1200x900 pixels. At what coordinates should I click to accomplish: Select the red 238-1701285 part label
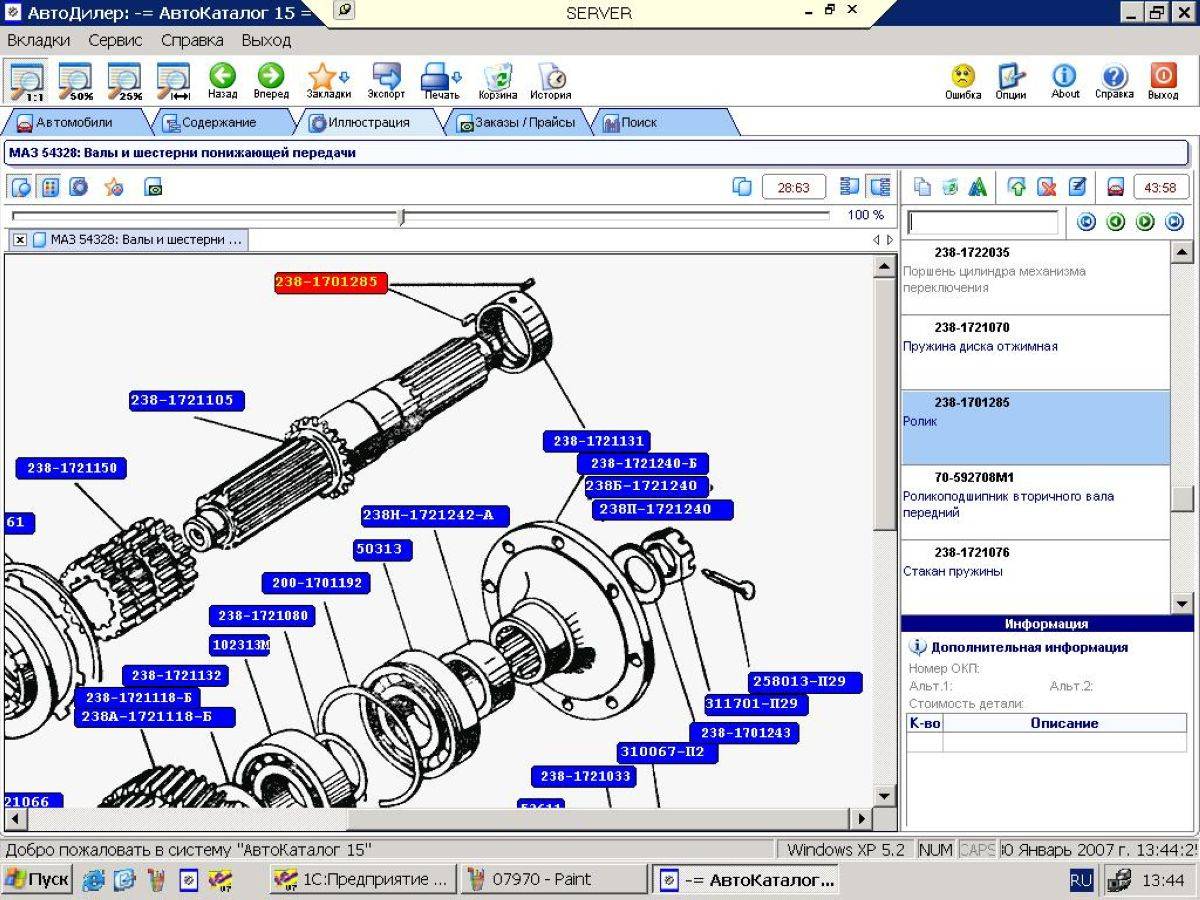pos(331,283)
